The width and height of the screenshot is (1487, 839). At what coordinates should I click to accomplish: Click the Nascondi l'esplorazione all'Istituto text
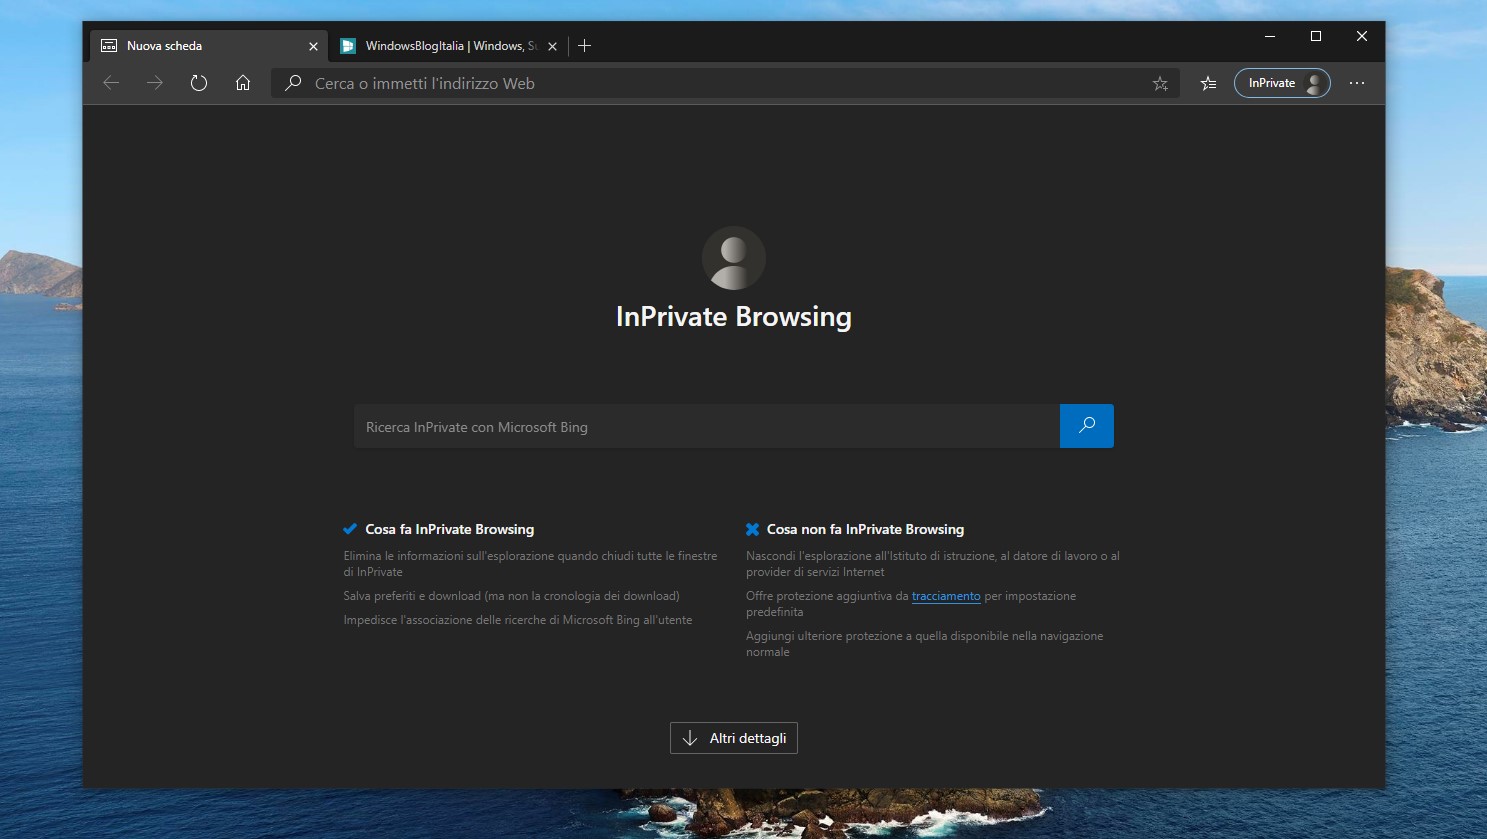pos(933,564)
